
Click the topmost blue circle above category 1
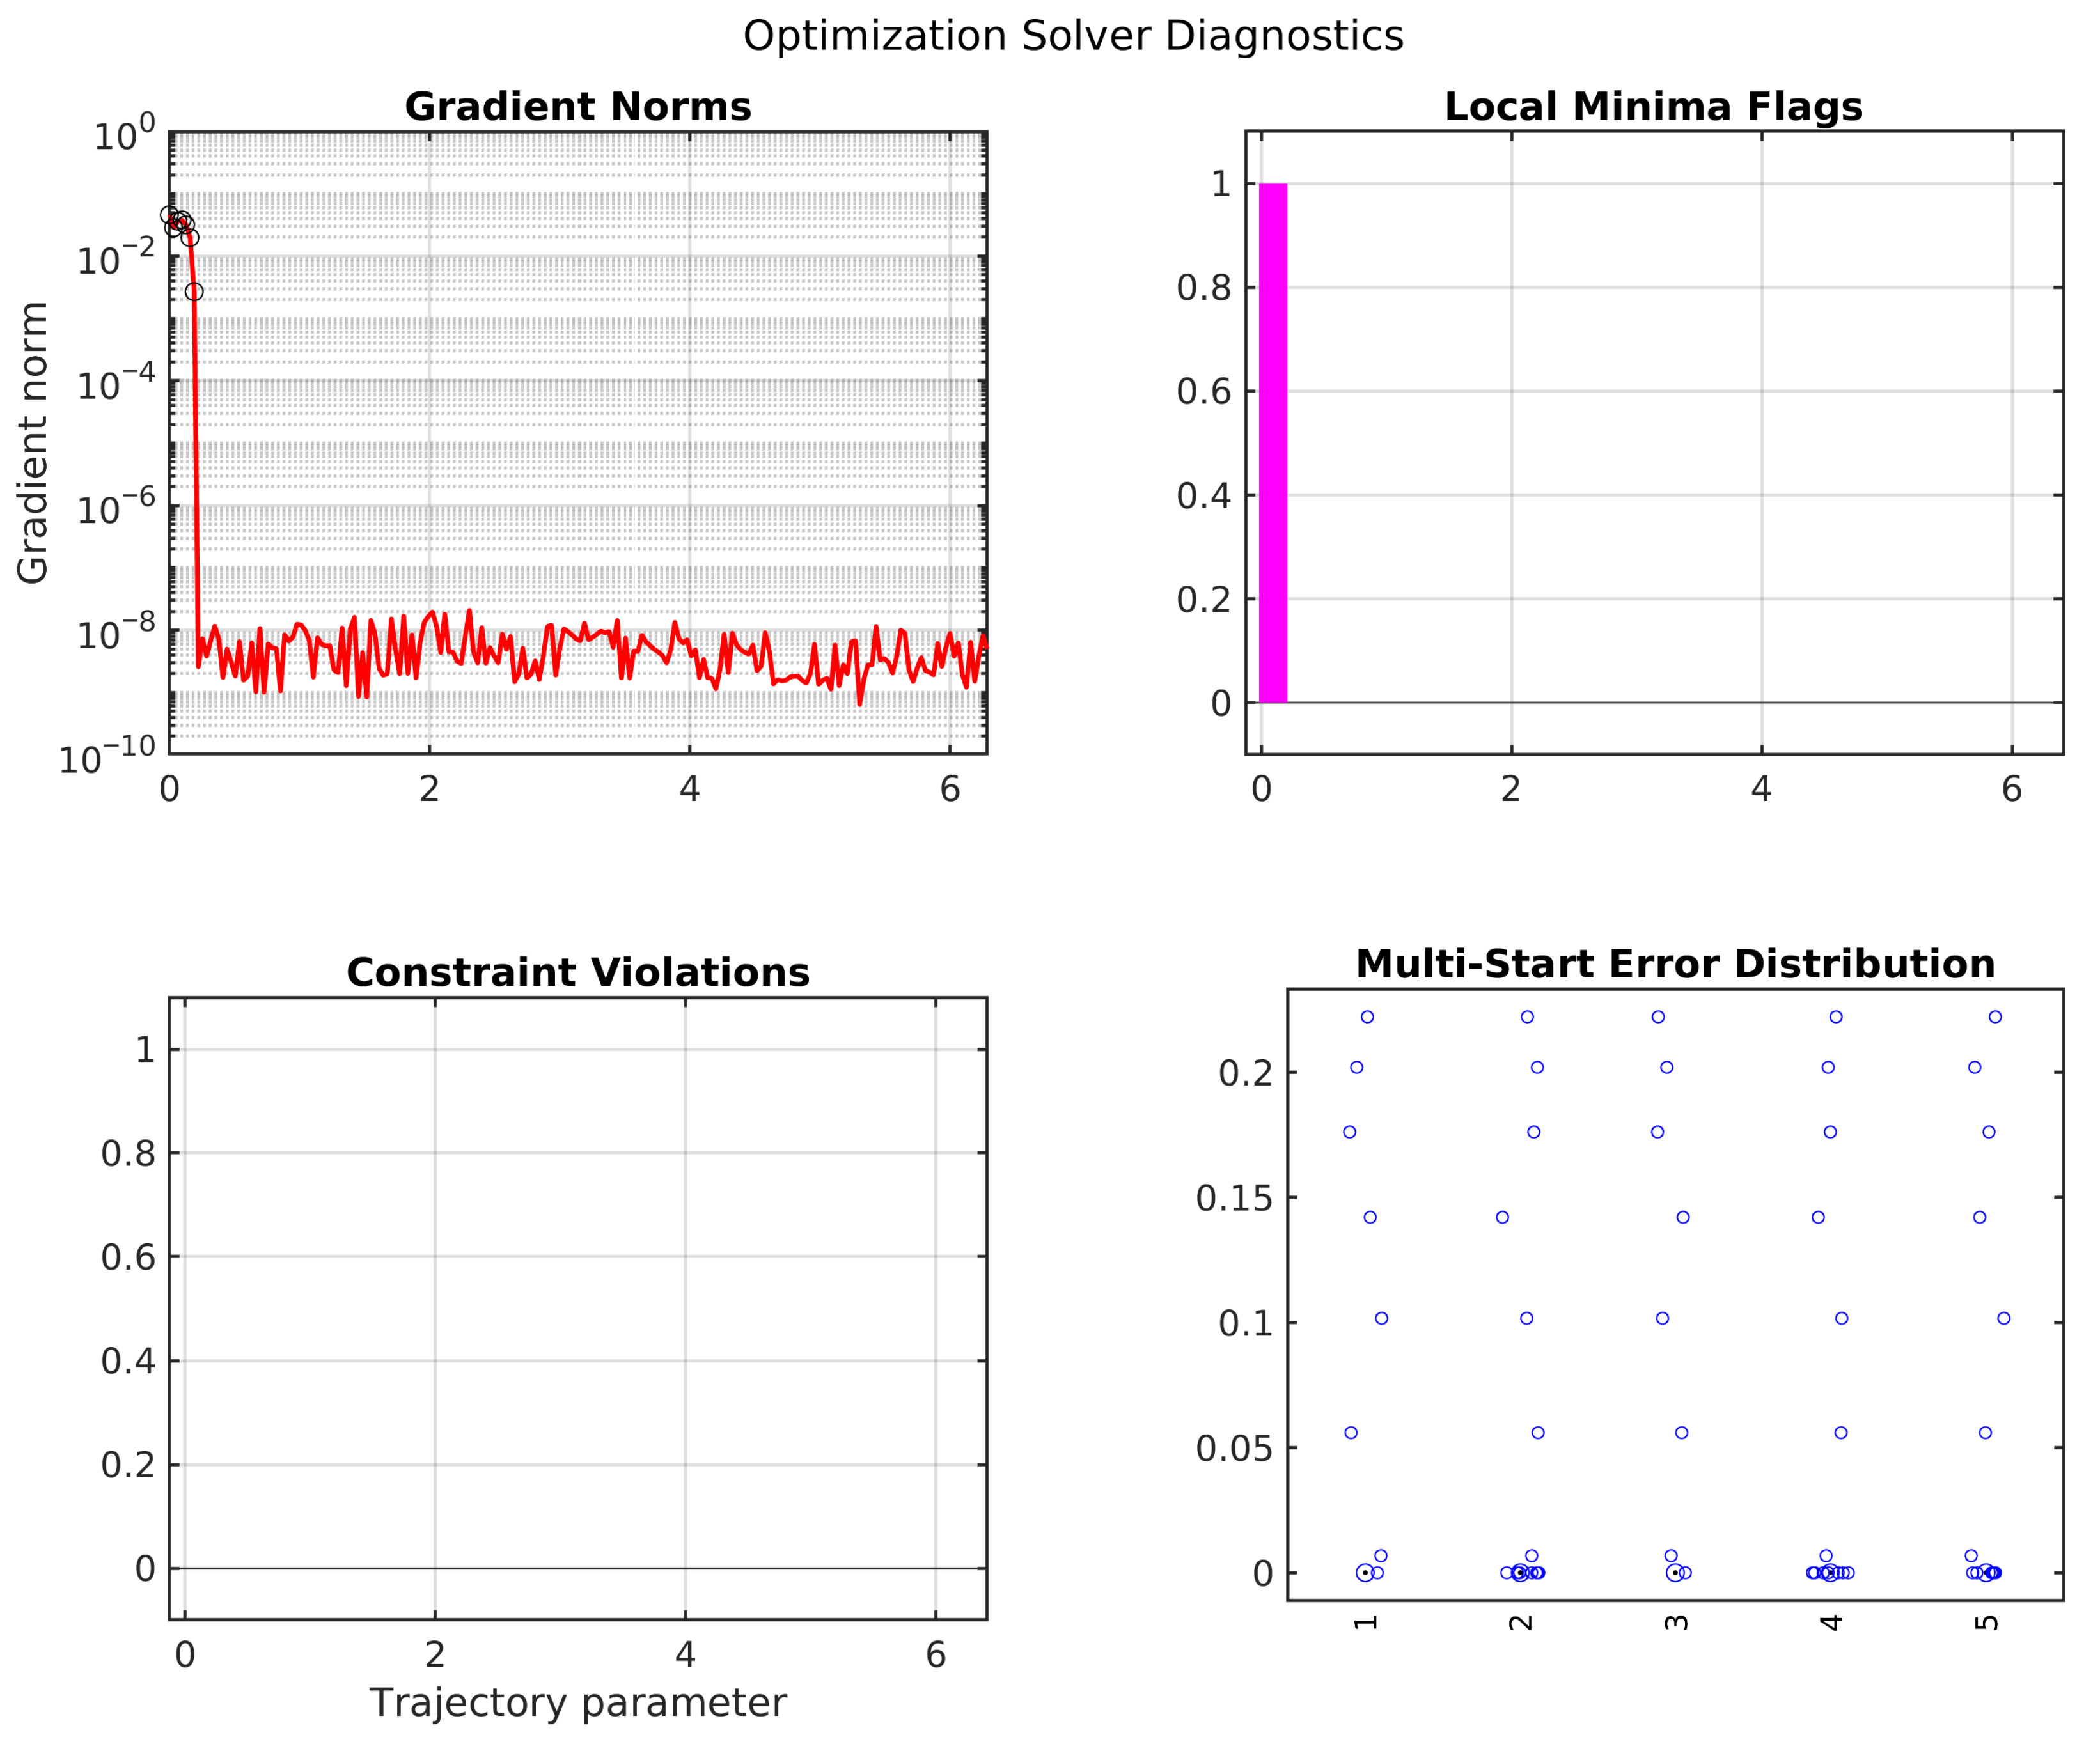tap(1367, 1017)
